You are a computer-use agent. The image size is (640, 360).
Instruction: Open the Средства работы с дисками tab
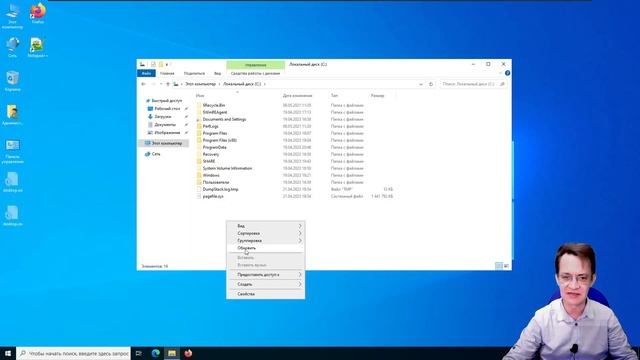click(256, 73)
